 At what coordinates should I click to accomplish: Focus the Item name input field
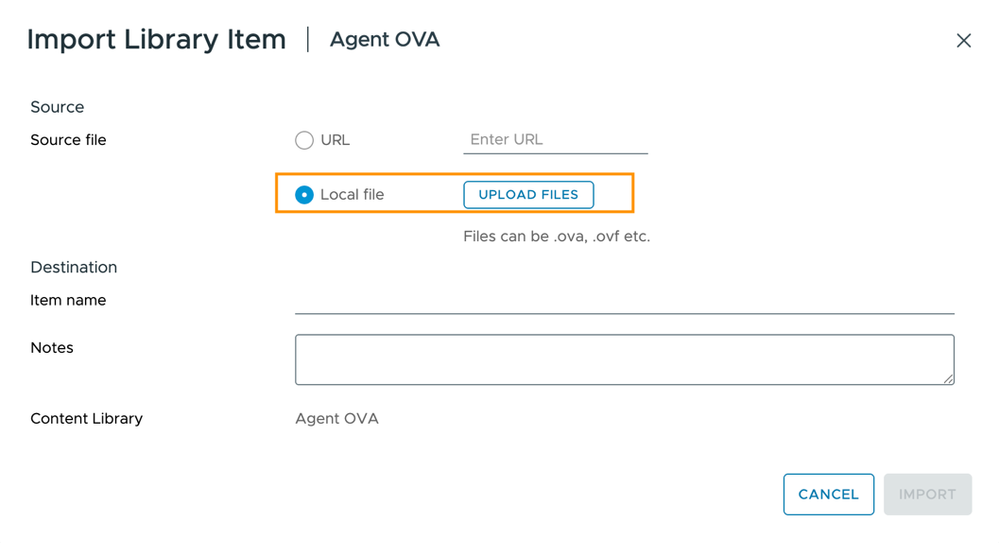[624, 300]
